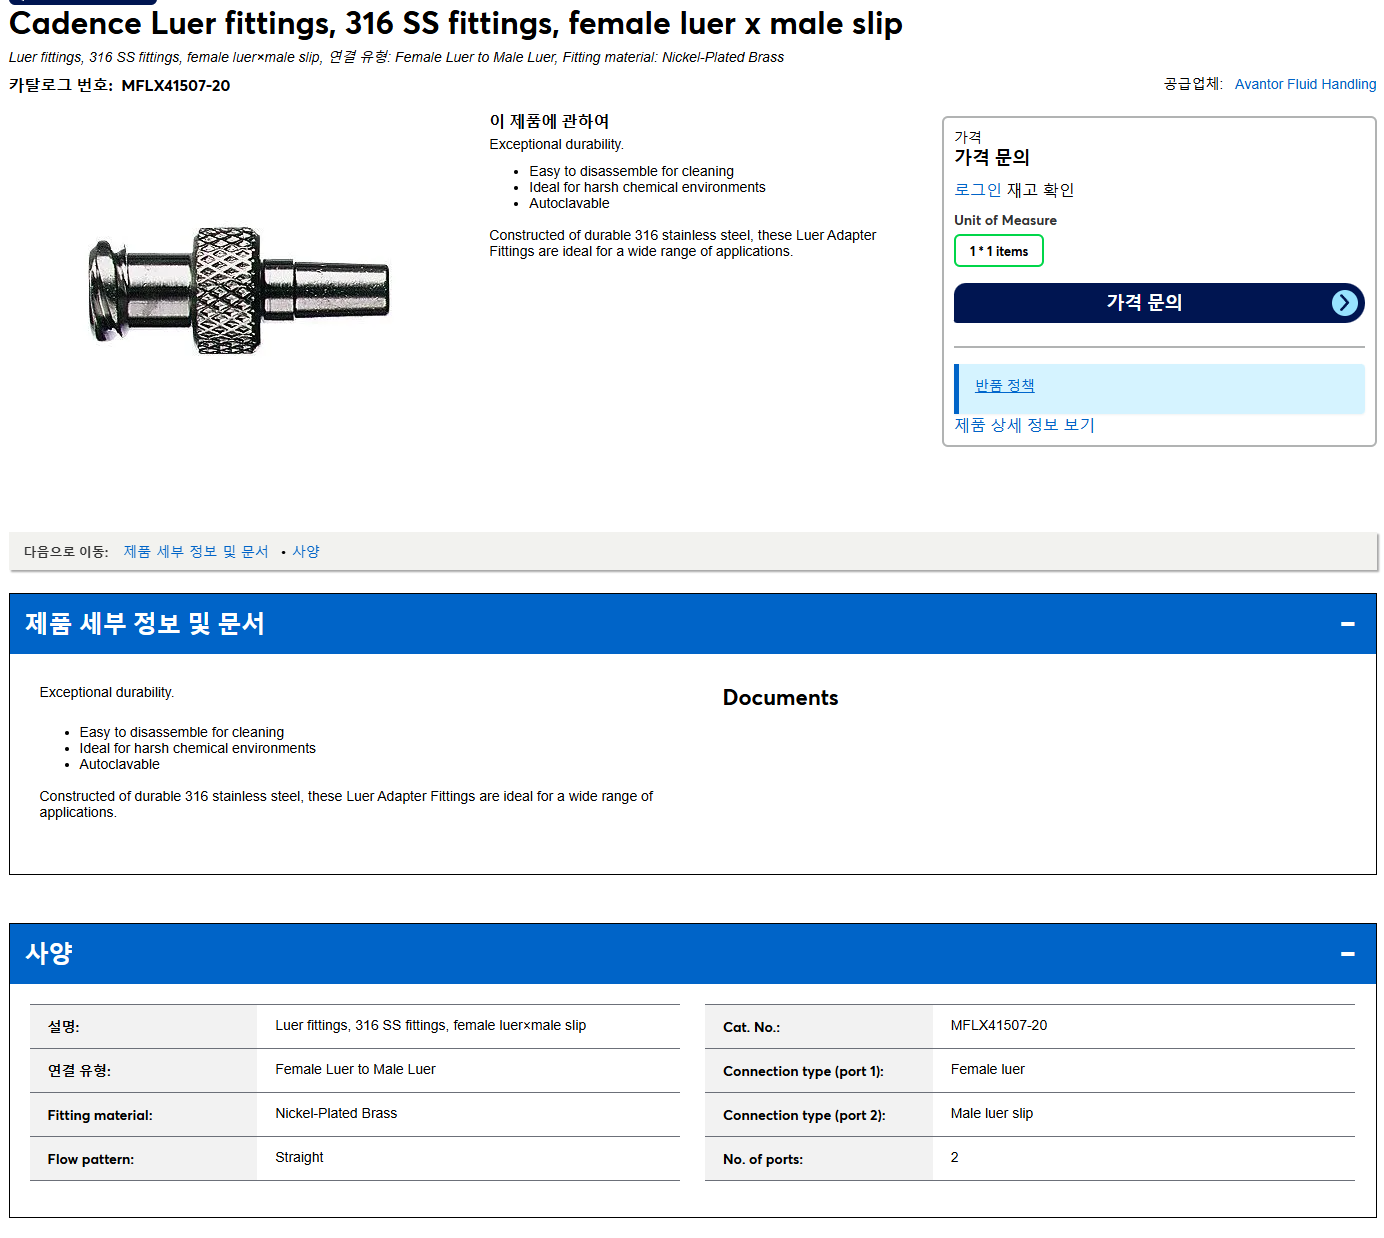Collapse the 제품 세부 정보 및 문서 section

pyautogui.click(x=1348, y=624)
